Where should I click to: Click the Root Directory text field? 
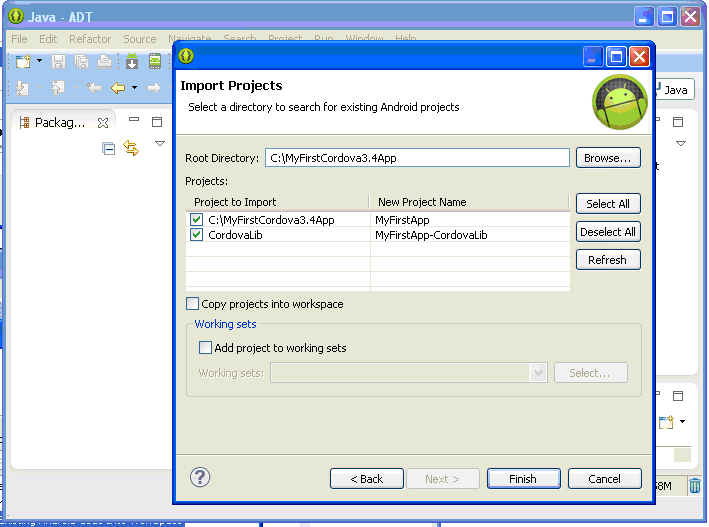[417, 158]
